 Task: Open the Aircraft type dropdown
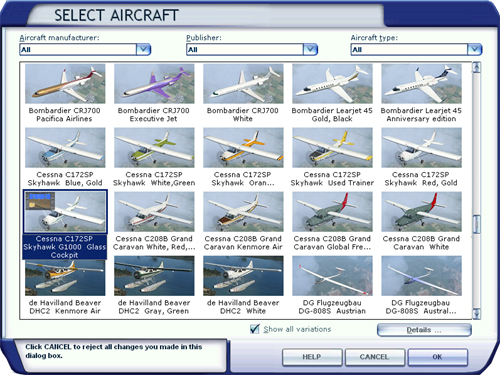[475, 50]
